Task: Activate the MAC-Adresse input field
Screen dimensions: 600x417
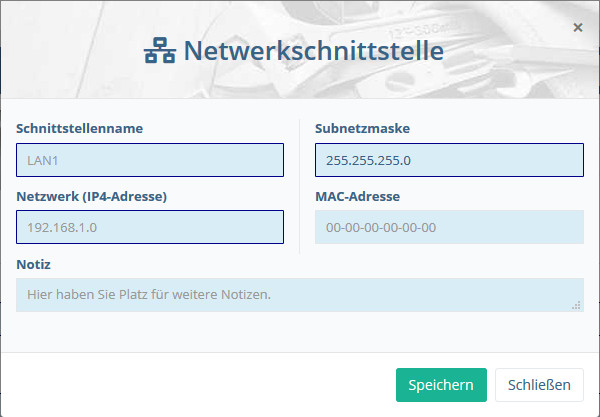Action: click(449, 227)
